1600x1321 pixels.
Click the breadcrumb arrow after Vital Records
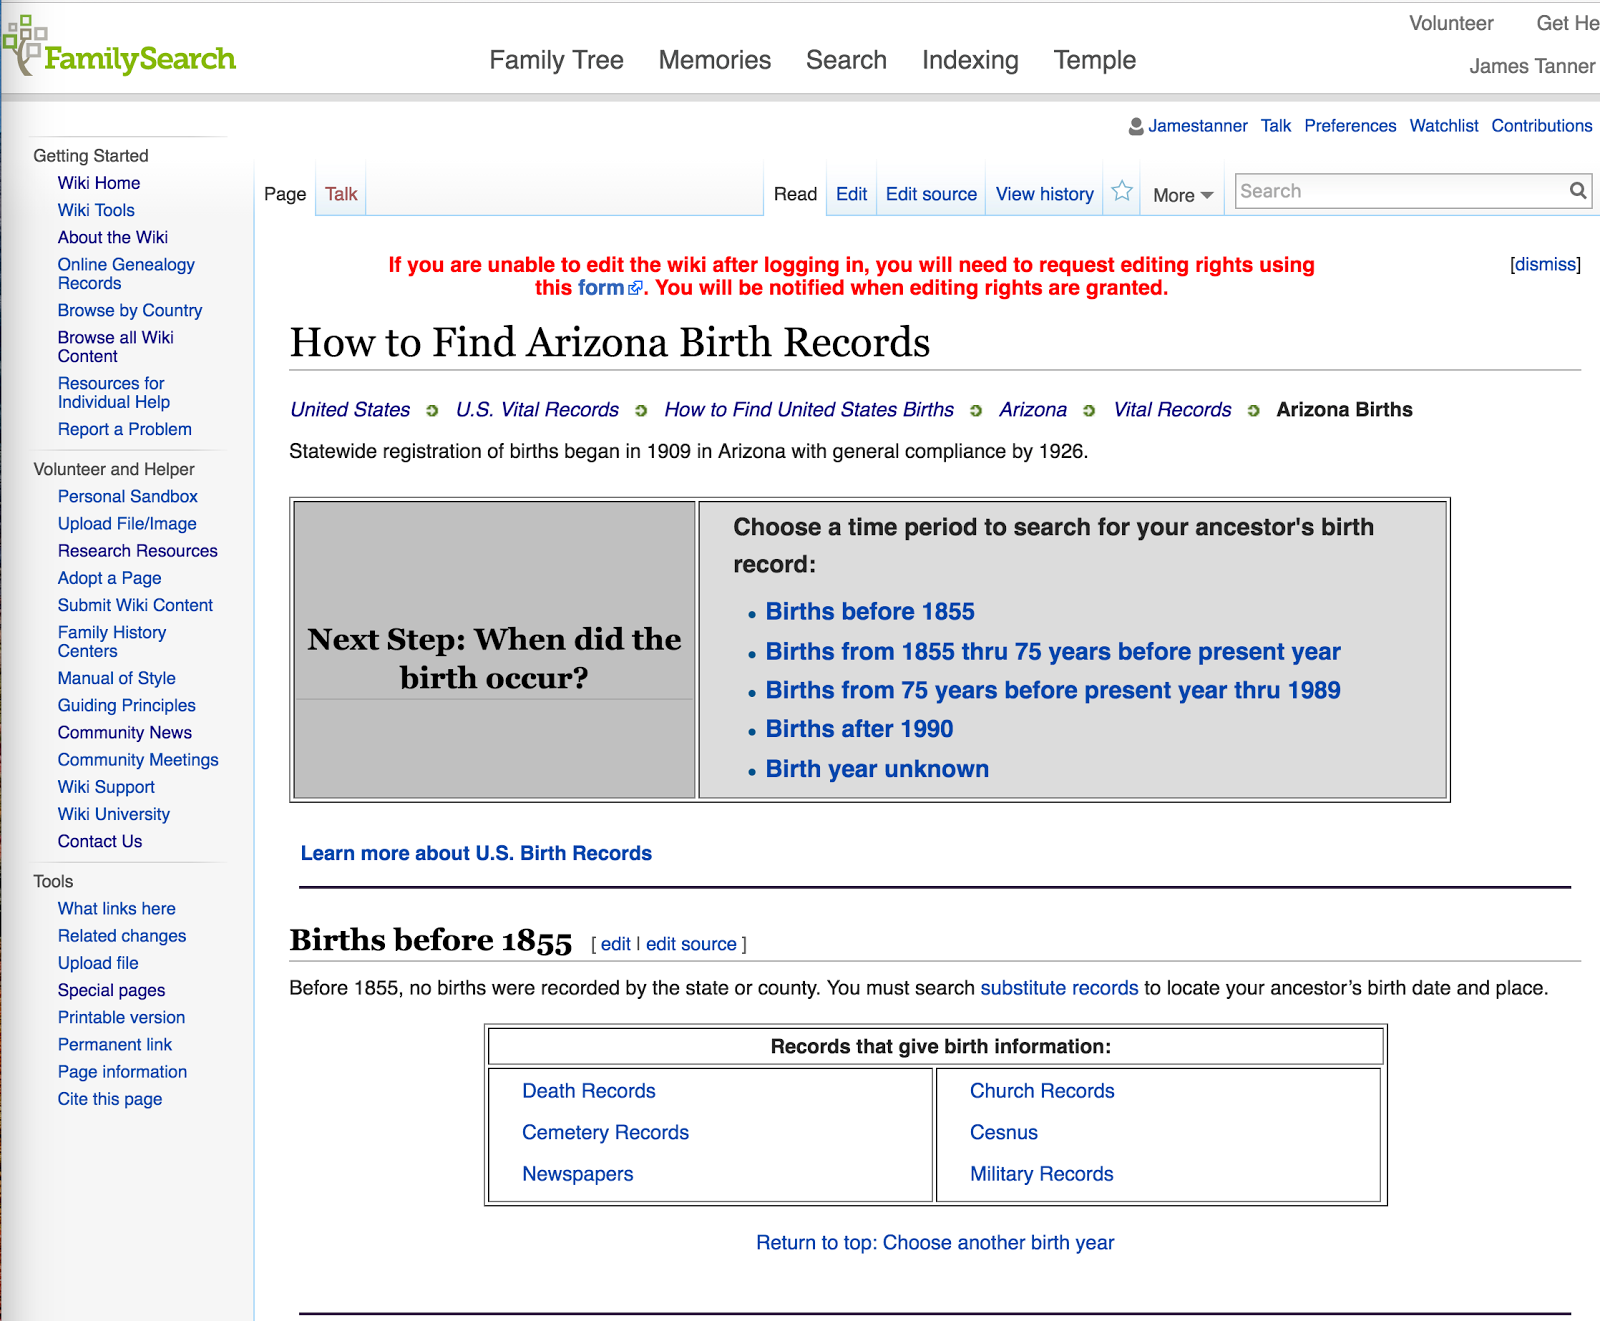(x=1253, y=410)
